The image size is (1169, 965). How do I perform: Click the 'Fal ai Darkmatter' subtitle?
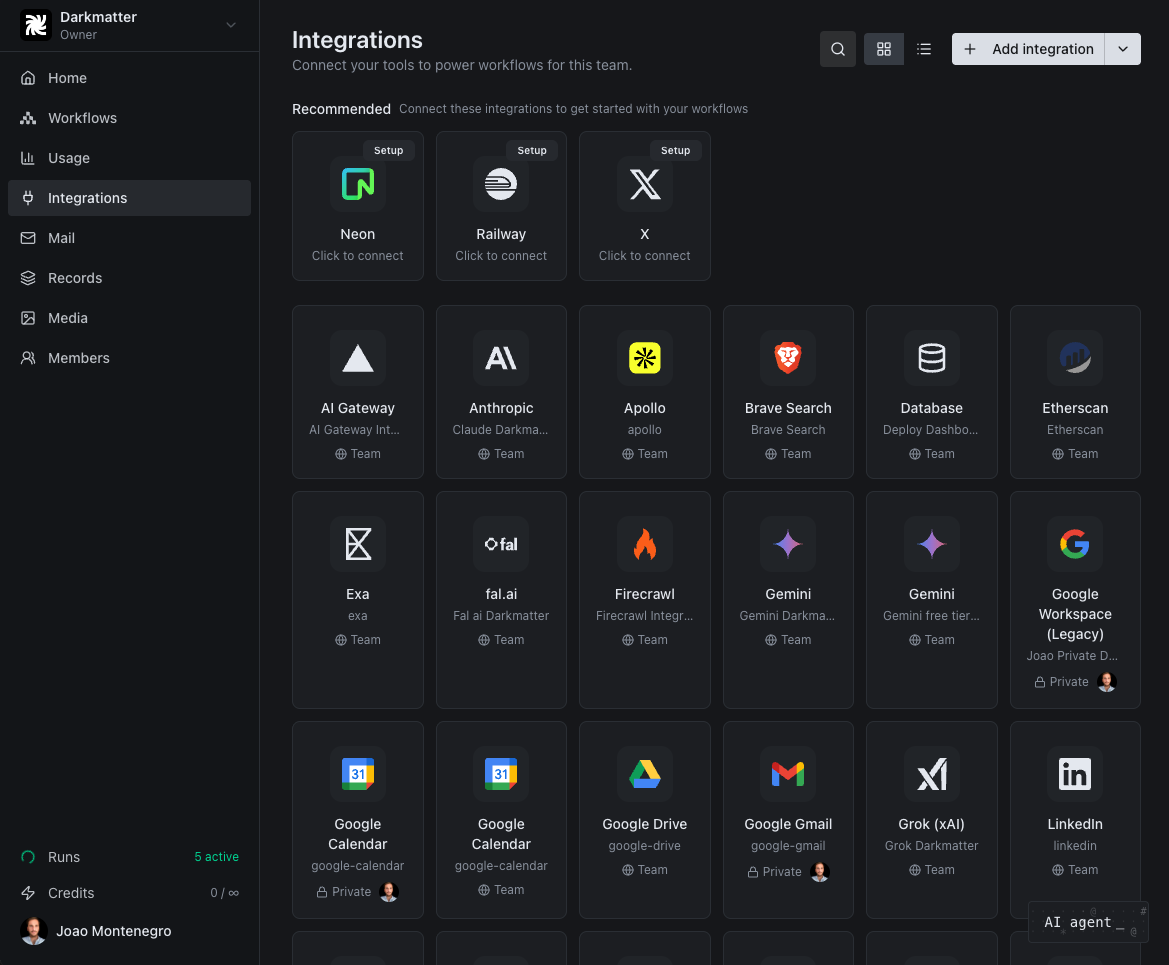point(501,616)
